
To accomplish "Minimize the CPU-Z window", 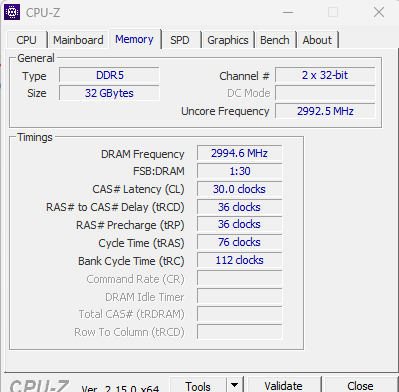I will (288, 13).
